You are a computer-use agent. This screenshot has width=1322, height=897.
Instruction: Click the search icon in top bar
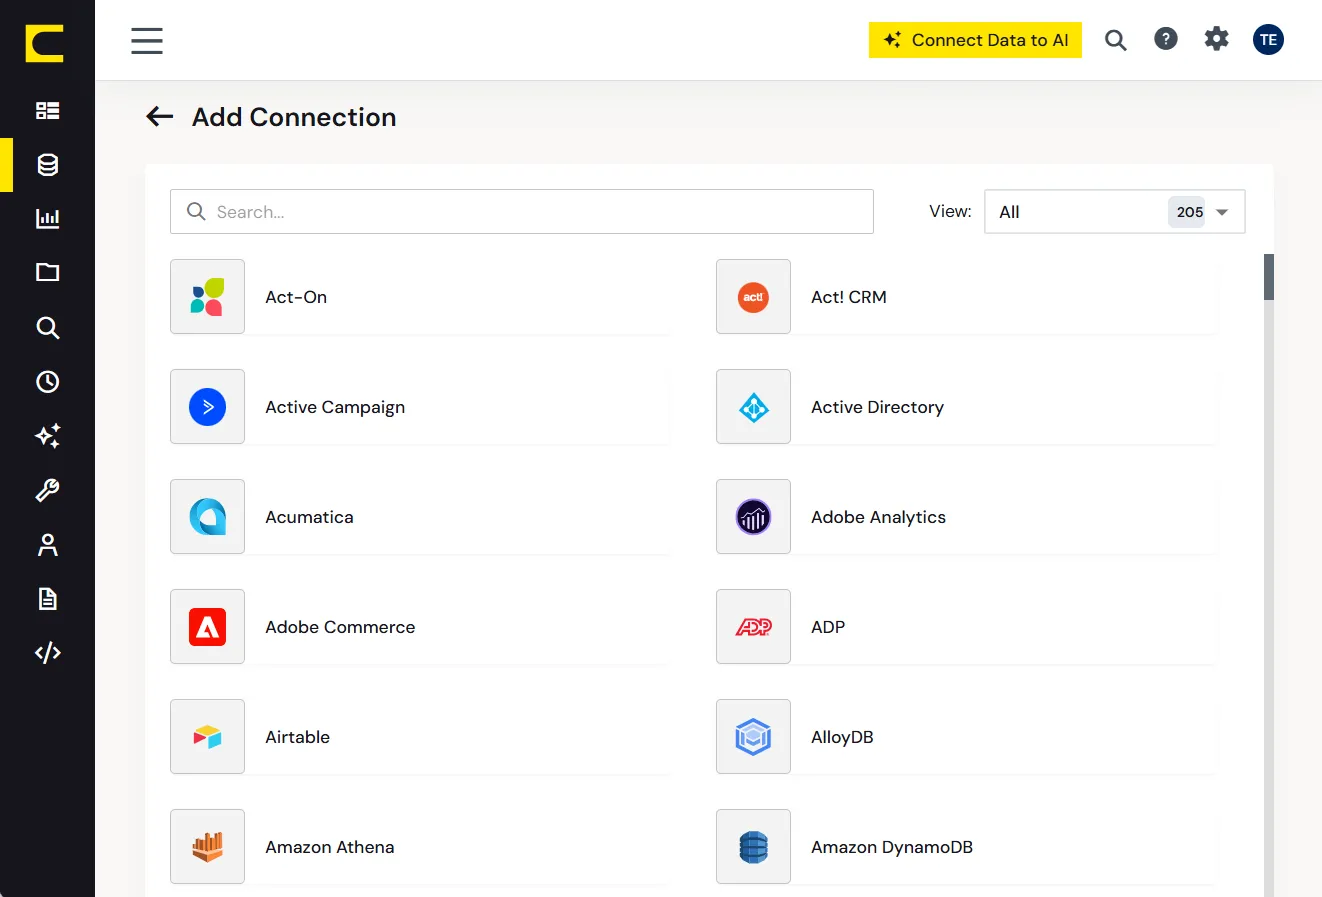(x=1116, y=40)
